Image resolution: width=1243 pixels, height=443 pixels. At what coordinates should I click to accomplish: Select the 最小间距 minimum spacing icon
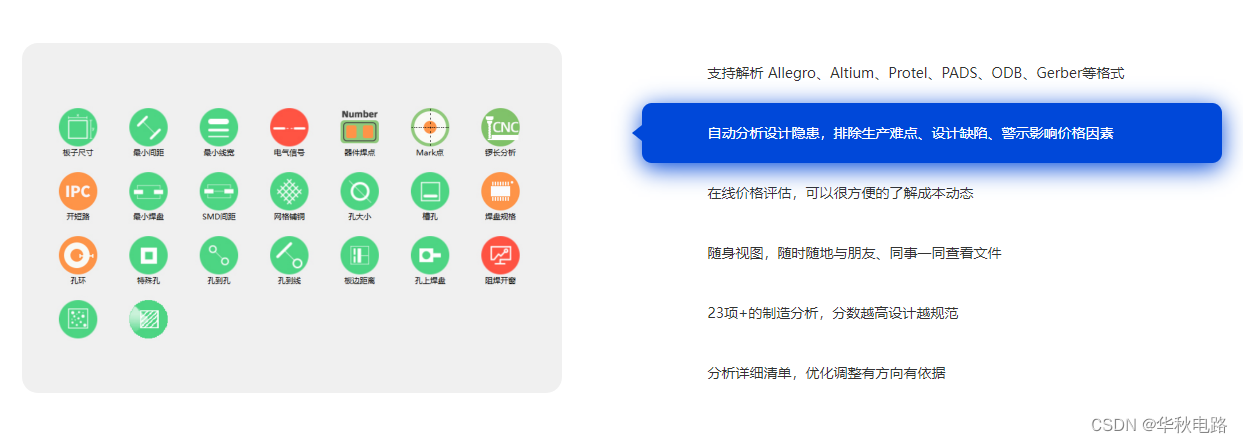coord(148,127)
